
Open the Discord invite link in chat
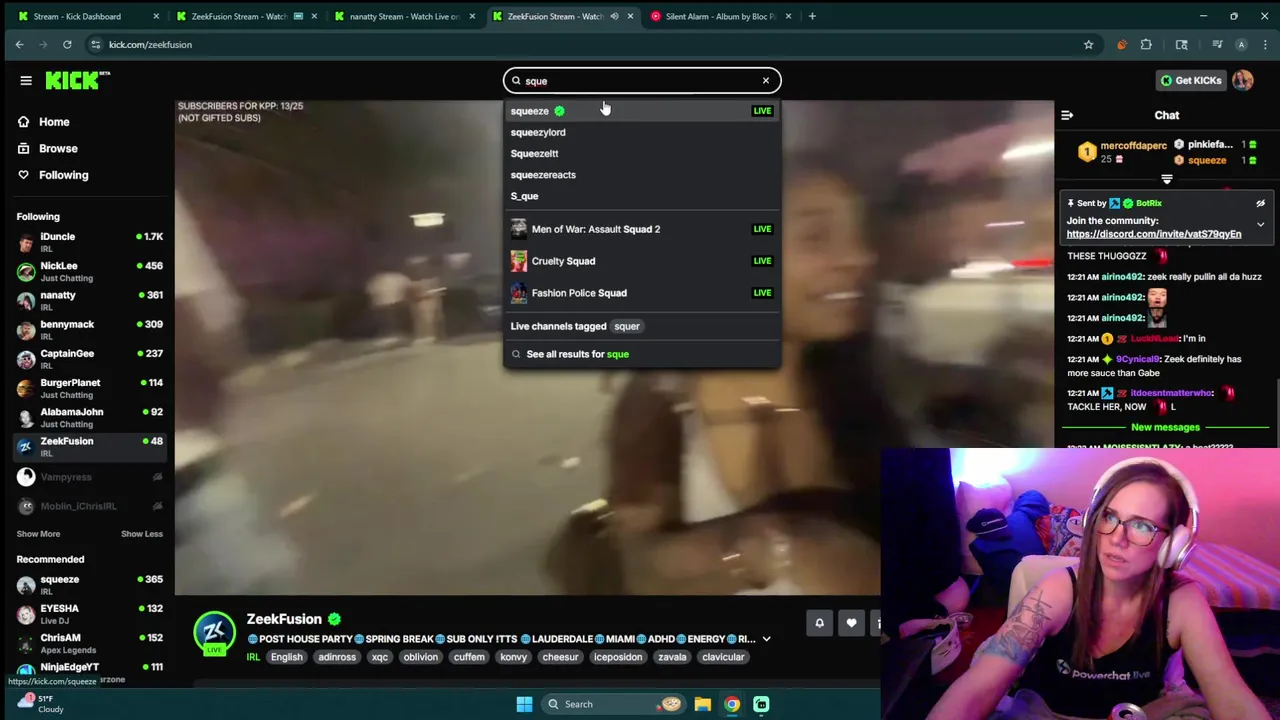point(1153,234)
